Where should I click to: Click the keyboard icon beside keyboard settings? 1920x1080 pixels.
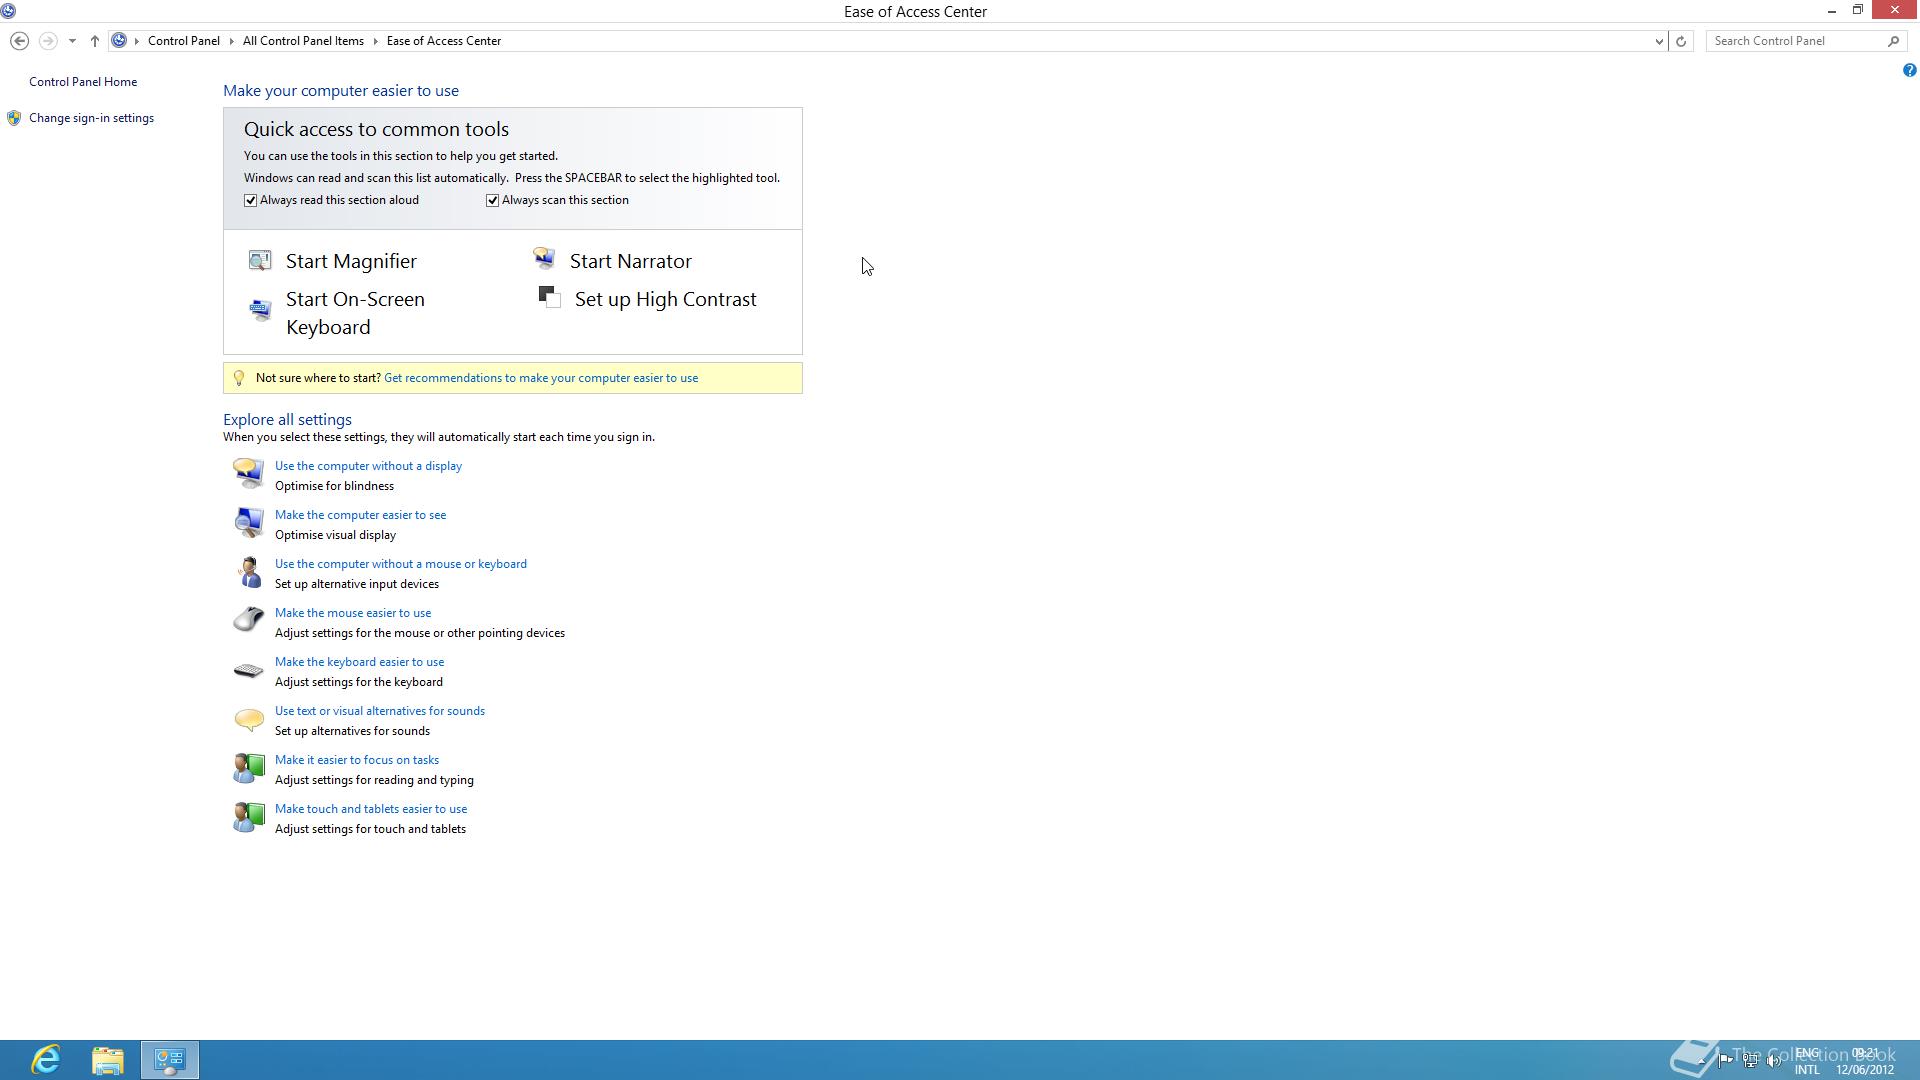point(248,671)
